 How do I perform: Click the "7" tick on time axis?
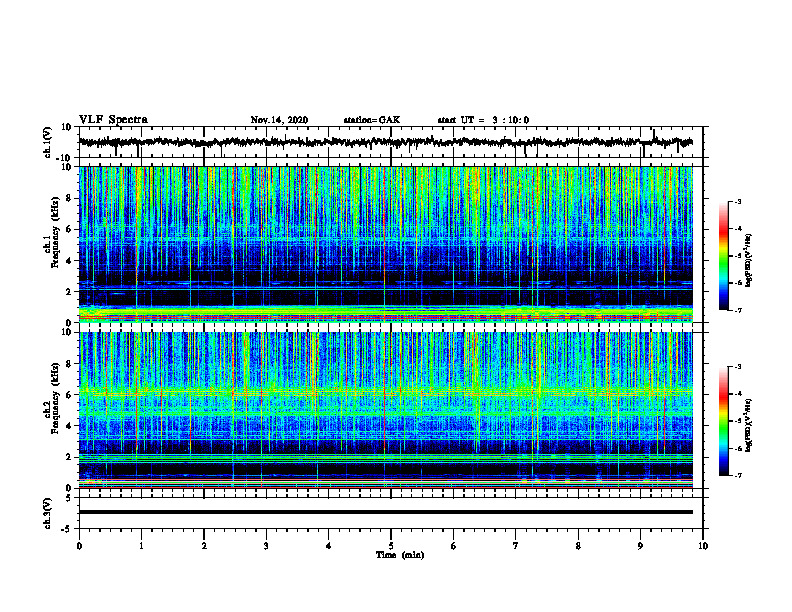(516, 546)
